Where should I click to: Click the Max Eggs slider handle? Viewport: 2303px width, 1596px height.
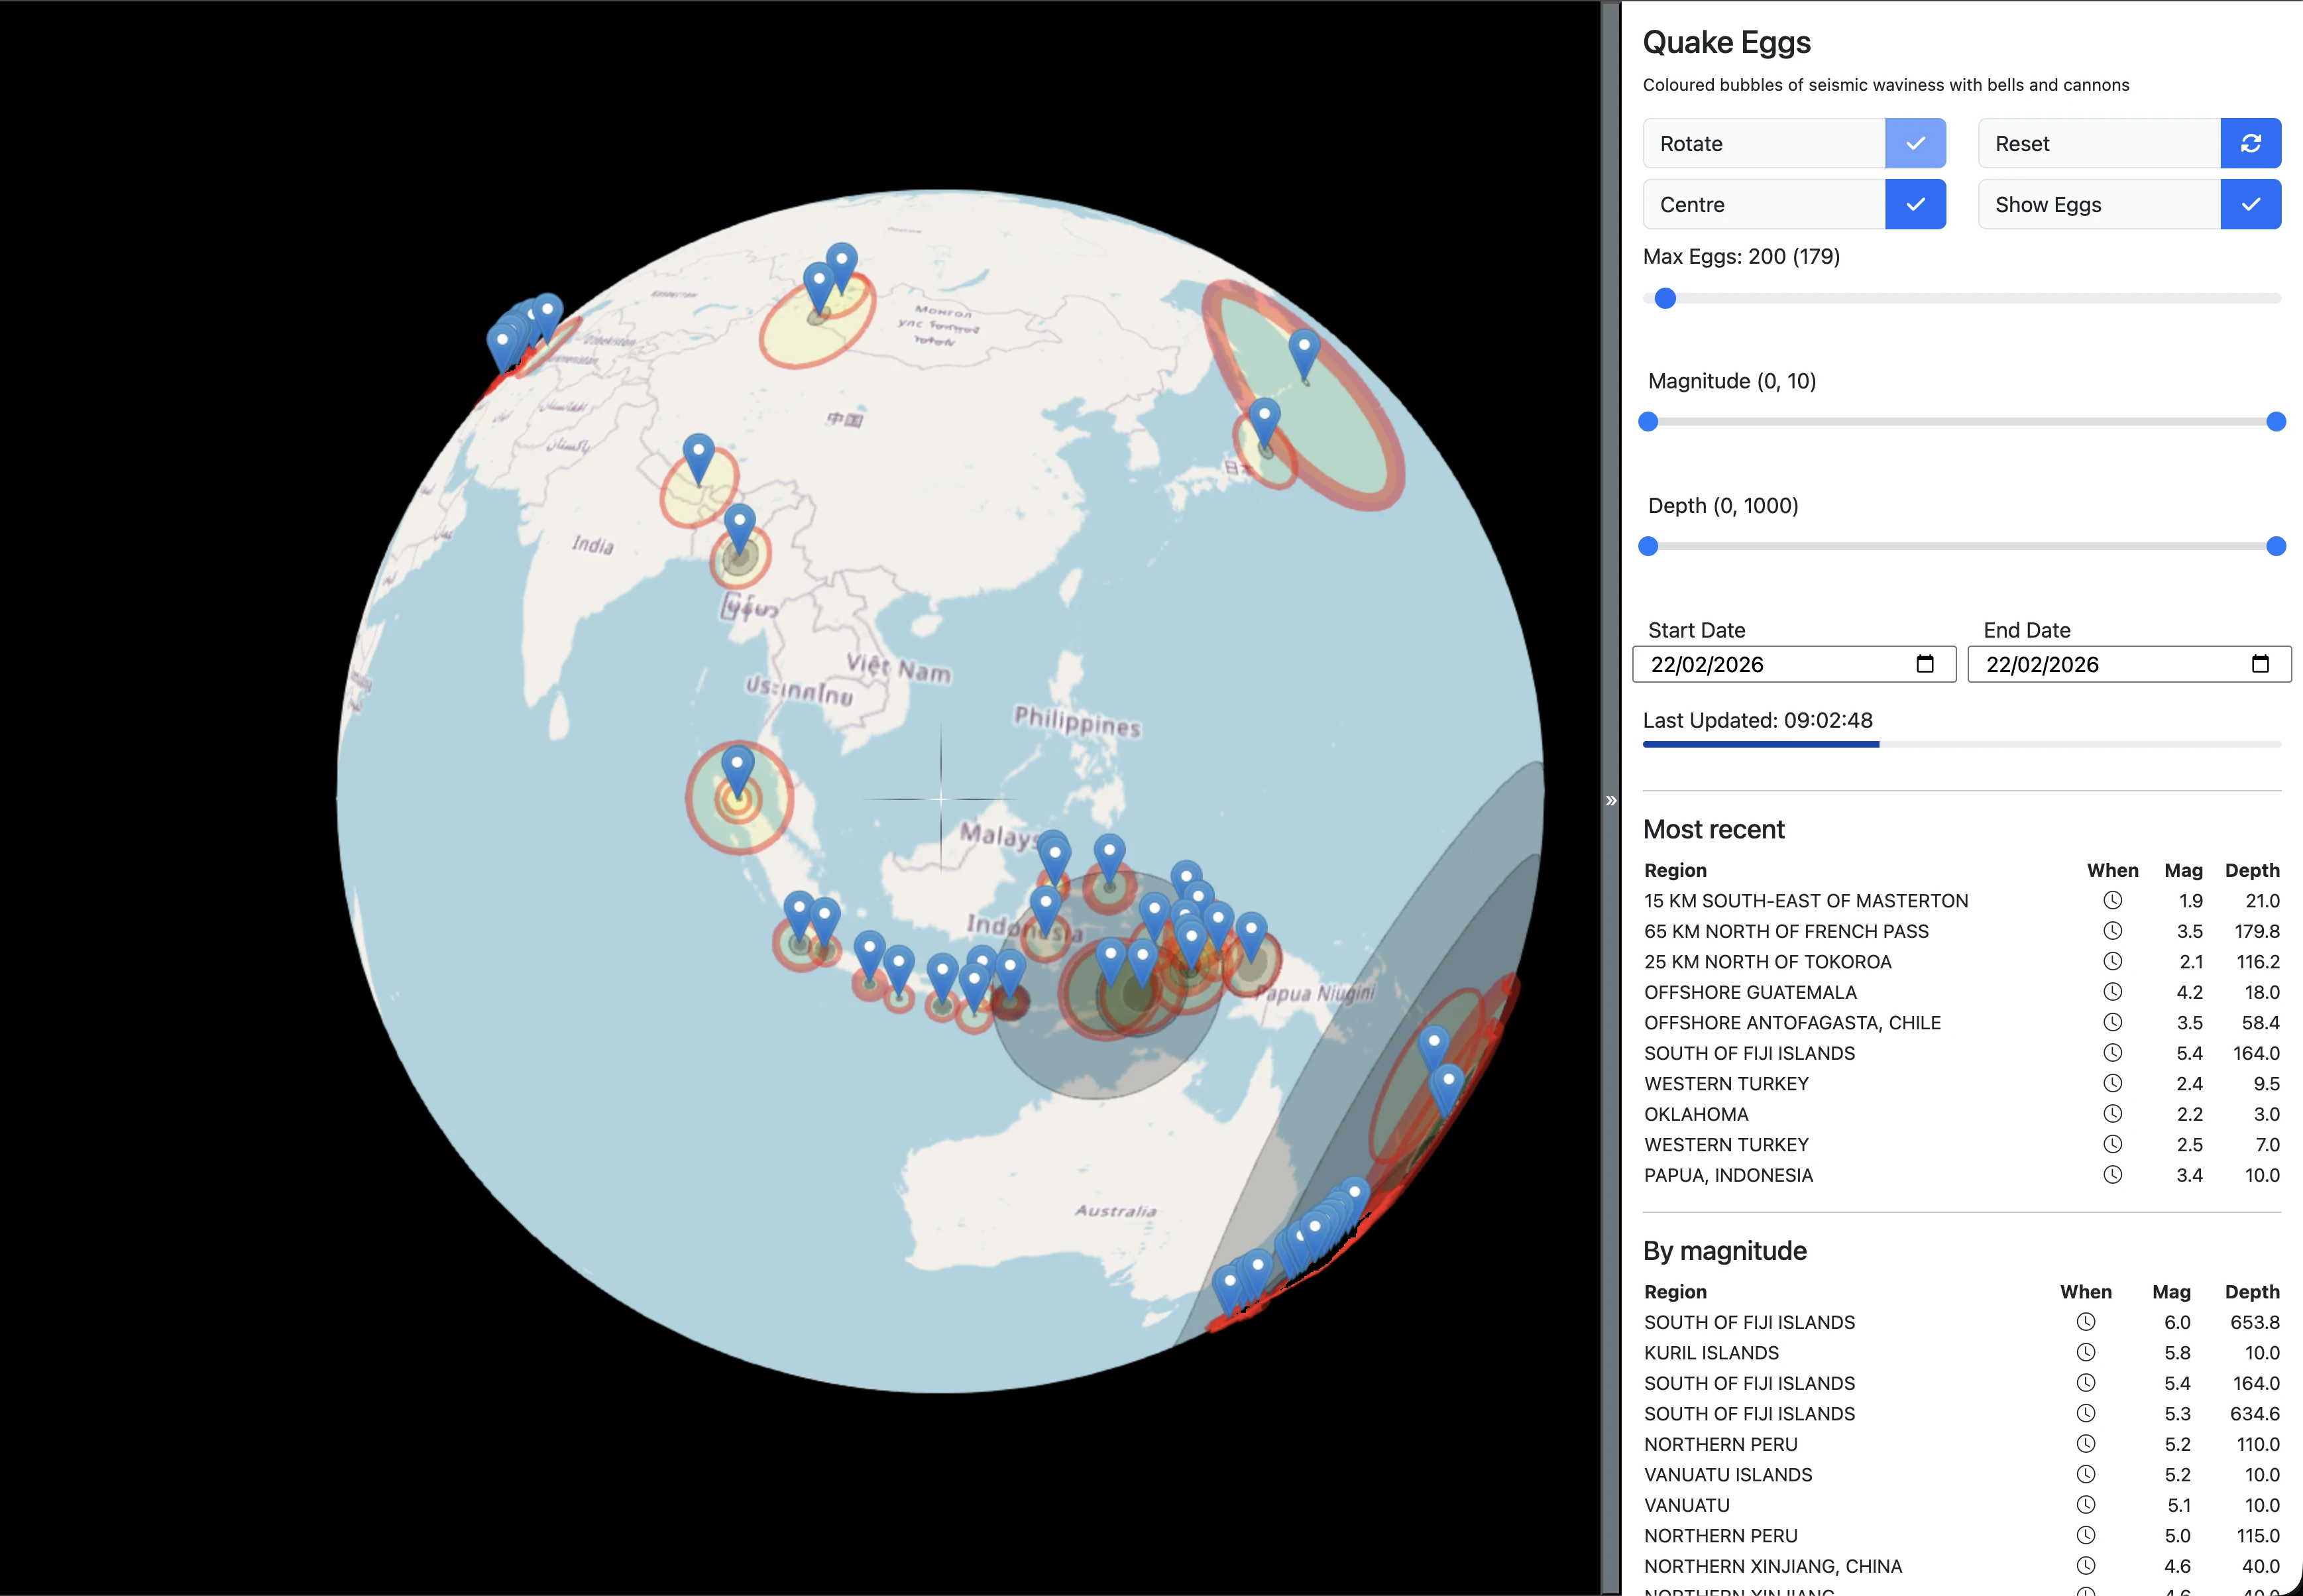[x=1665, y=298]
